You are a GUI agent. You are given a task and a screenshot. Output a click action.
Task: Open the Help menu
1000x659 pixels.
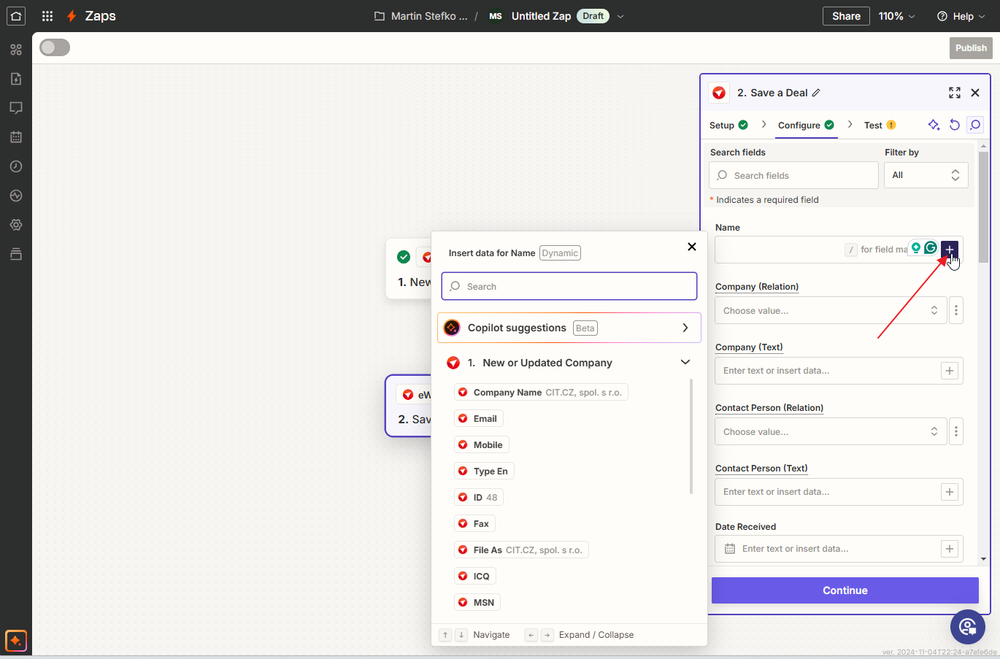[x=961, y=16]
